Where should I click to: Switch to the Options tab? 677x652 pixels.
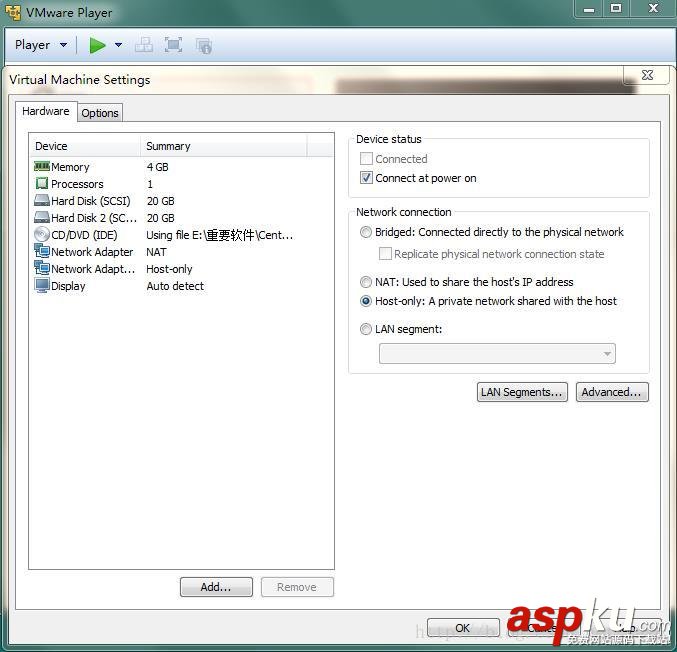click(100, 113)
